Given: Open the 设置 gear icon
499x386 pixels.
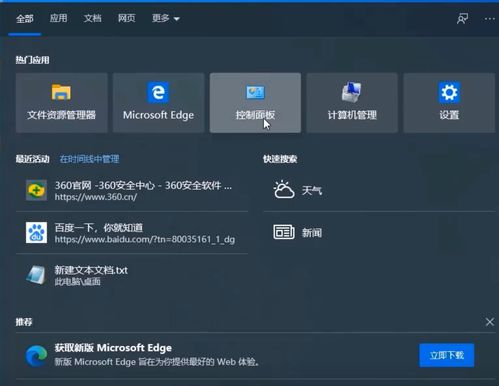Looking at the screenshot, I should click(x=449, y=92).
